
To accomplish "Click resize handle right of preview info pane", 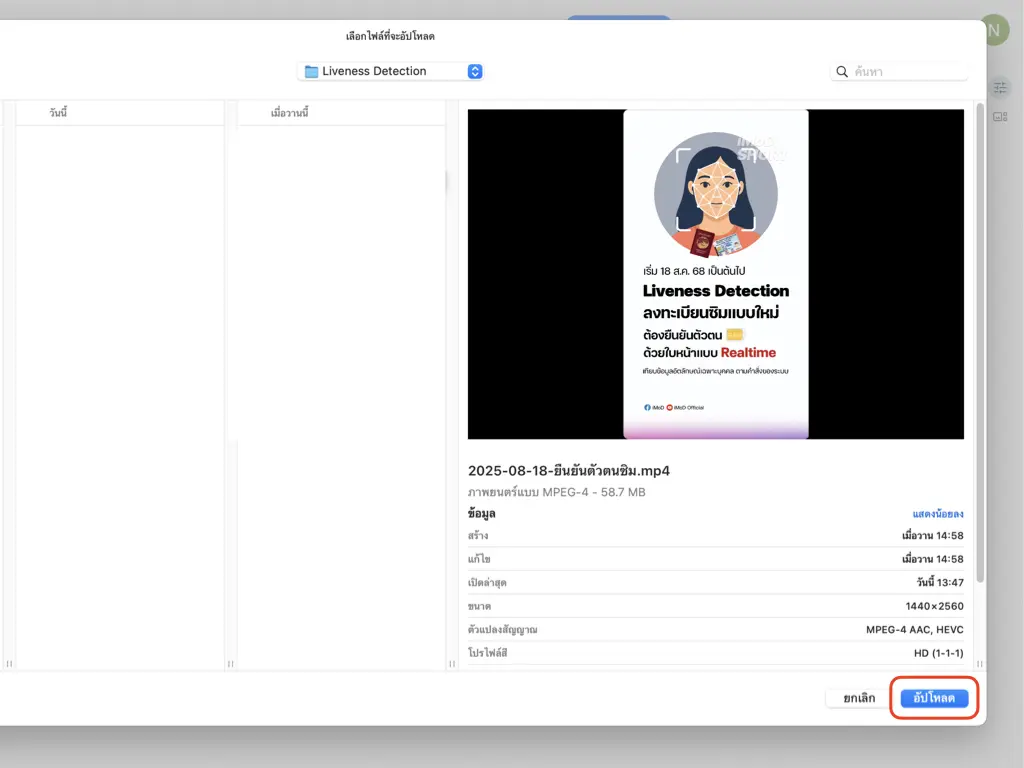I will [980, 664].
